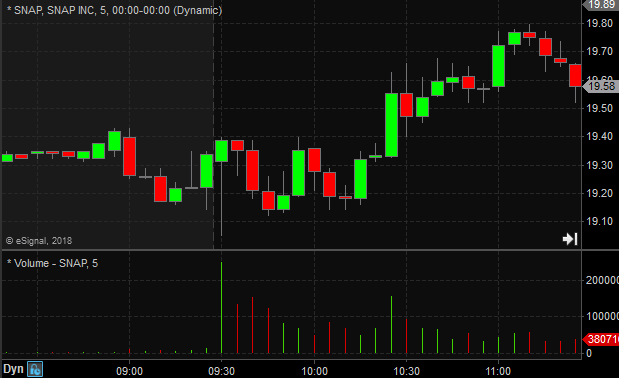Click the Dyn interval label

tap(13, 370)
